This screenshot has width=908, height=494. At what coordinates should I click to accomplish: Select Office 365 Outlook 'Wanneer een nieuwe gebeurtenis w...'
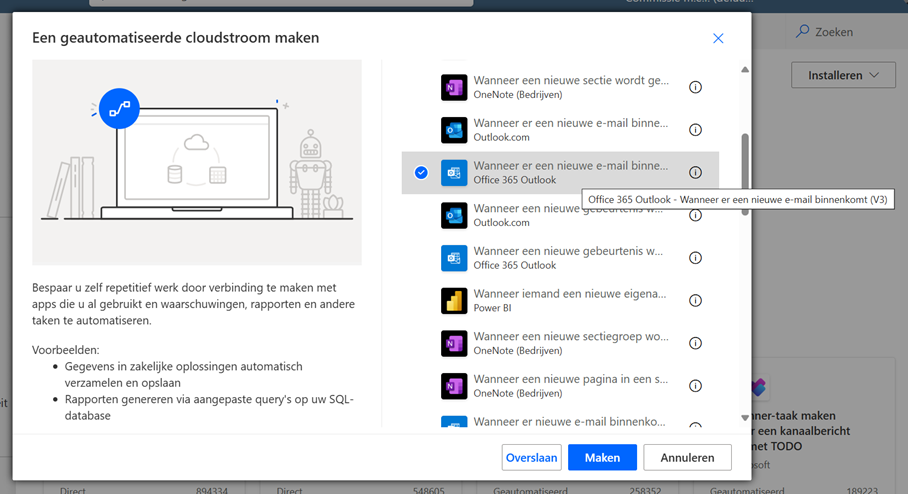click(x=561, y=258)
